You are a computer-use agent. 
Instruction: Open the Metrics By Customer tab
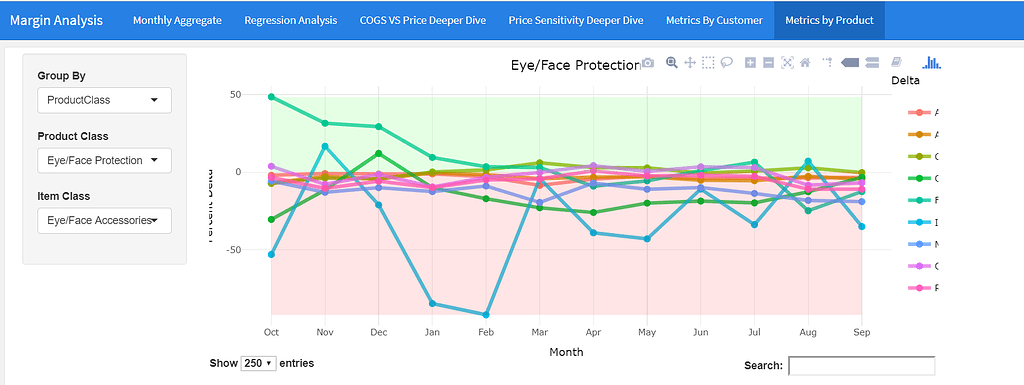(714, 20)
